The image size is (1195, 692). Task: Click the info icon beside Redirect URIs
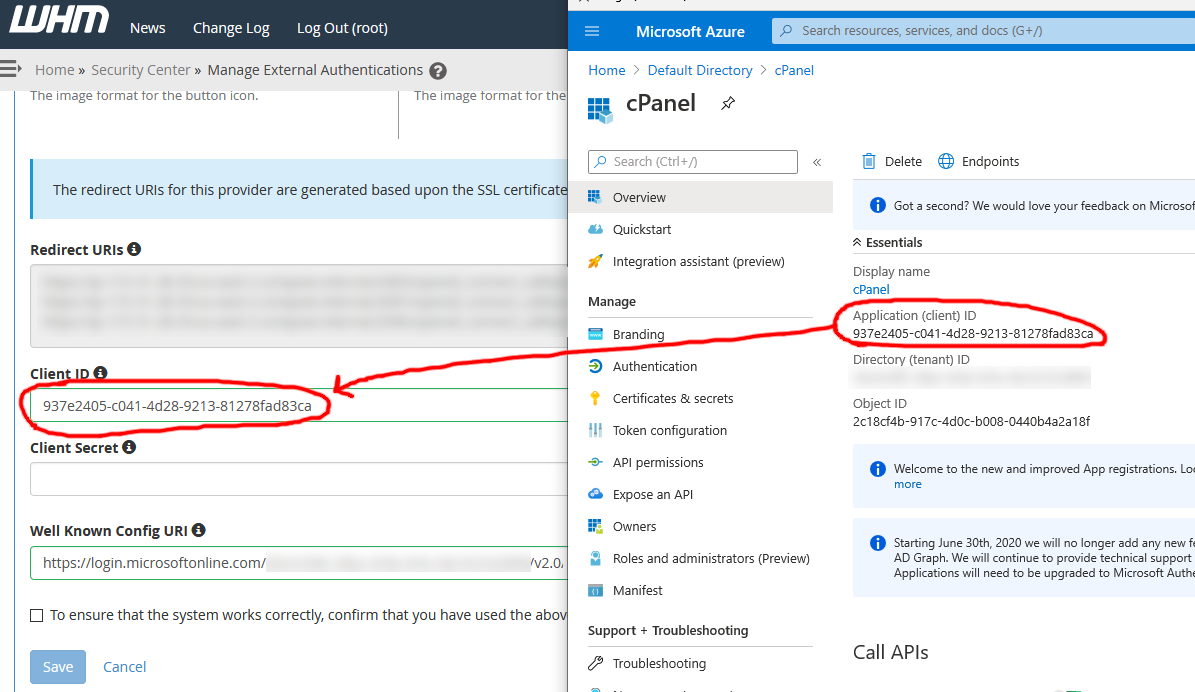pyautogui.click(x=134, y=249)
